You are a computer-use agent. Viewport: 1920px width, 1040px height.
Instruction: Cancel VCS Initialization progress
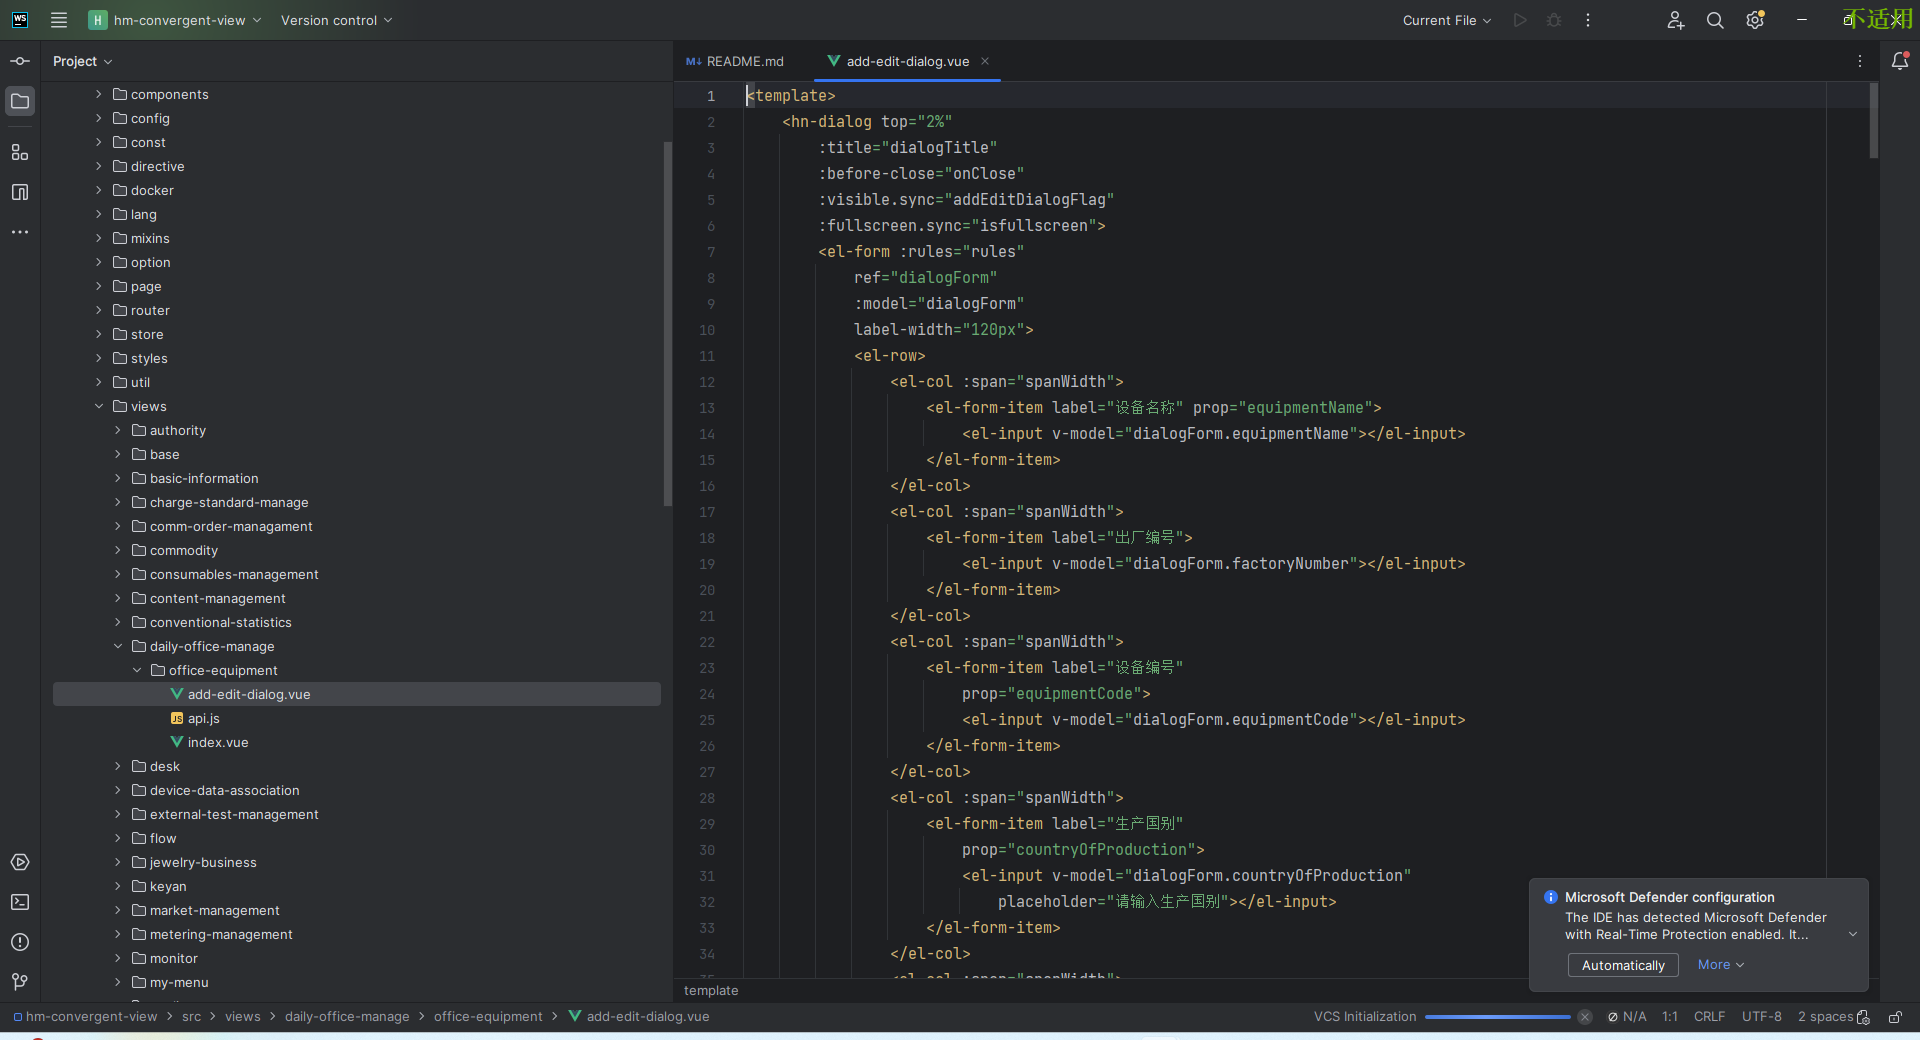(x=1585, y=1017)
